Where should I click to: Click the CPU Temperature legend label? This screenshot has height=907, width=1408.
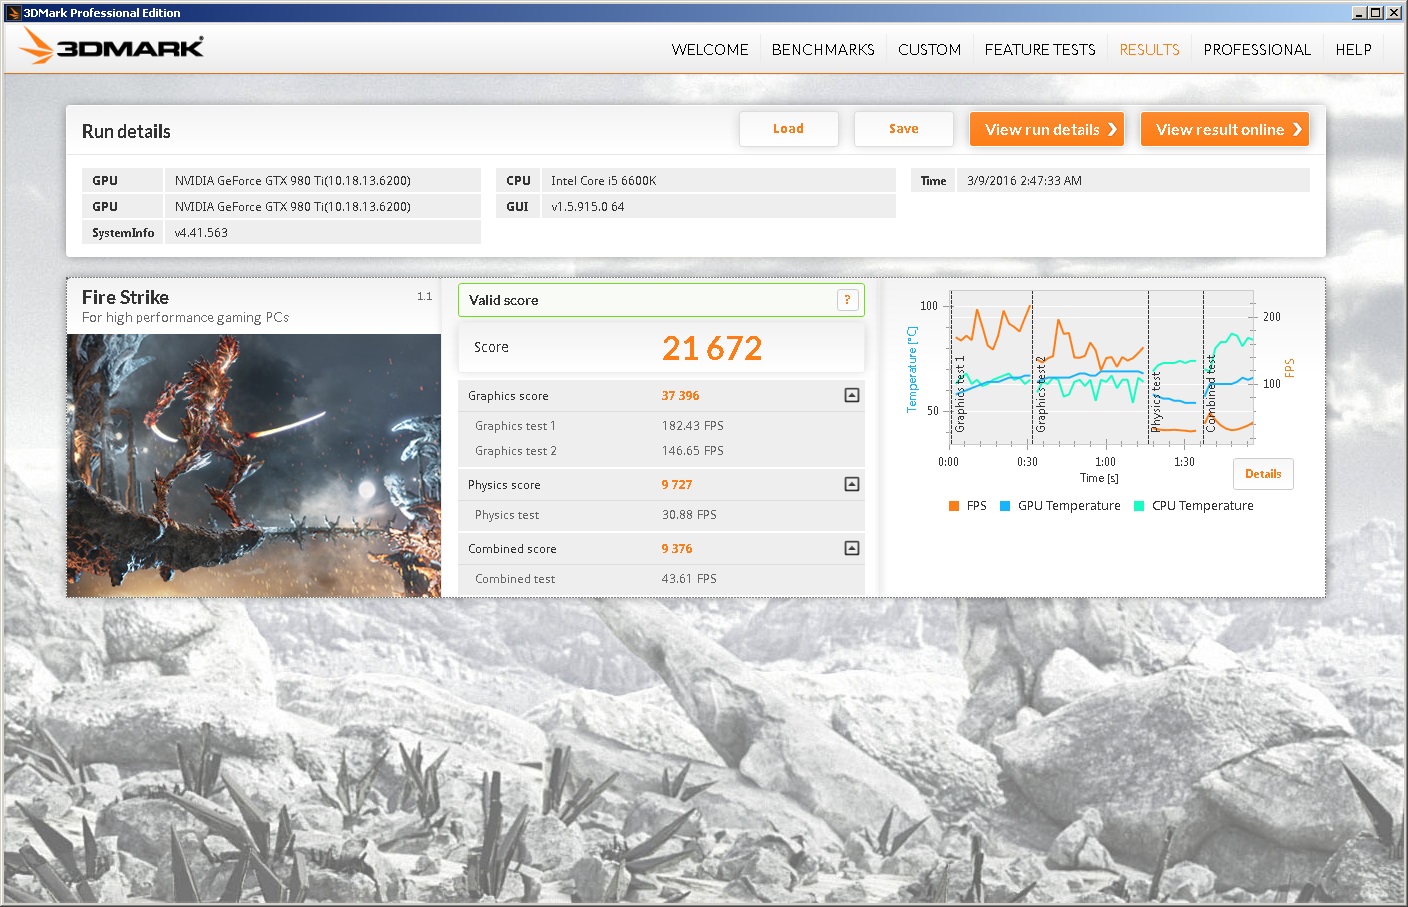click(x=1202, y=506)
